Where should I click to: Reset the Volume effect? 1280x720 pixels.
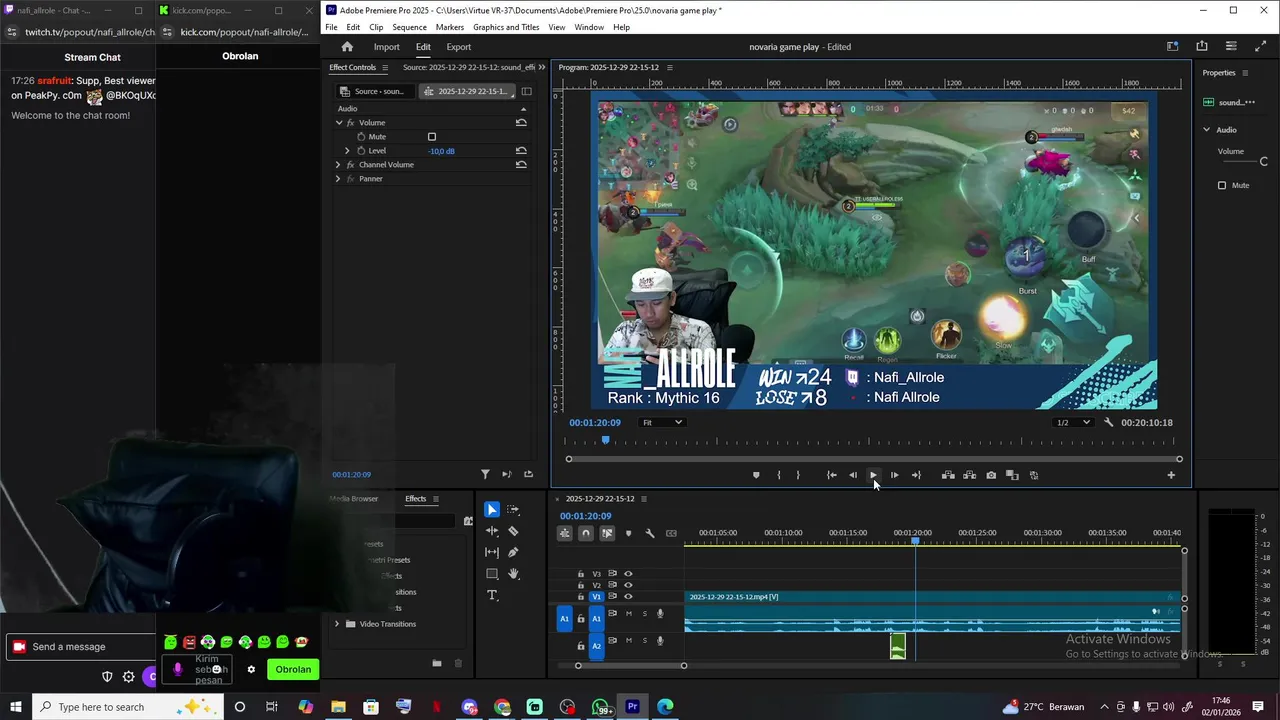coord(521,122)
